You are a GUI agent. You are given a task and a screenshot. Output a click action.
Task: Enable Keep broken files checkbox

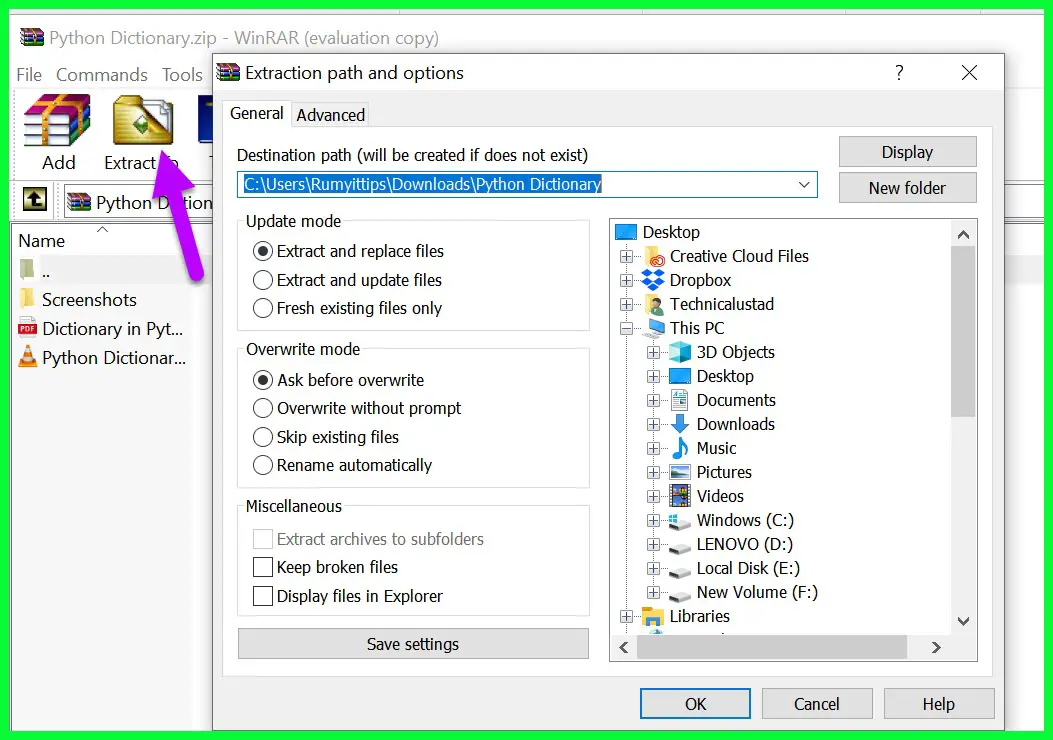(x=263, y=567)
